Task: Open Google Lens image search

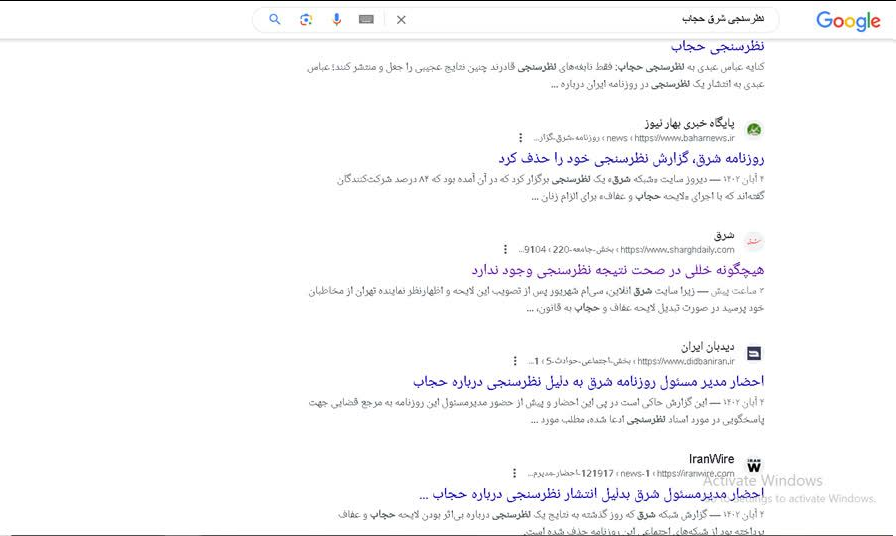Action: [306, 19]
